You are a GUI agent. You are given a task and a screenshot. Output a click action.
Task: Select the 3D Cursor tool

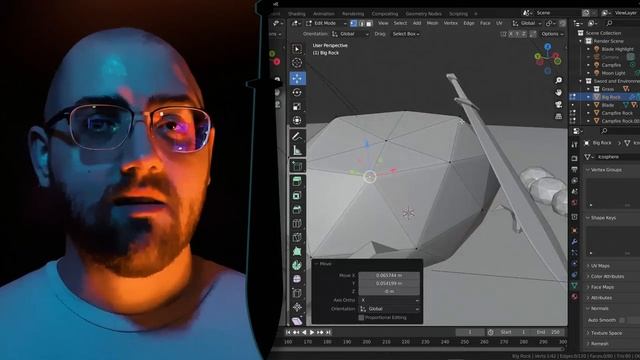tap(297, 63)
